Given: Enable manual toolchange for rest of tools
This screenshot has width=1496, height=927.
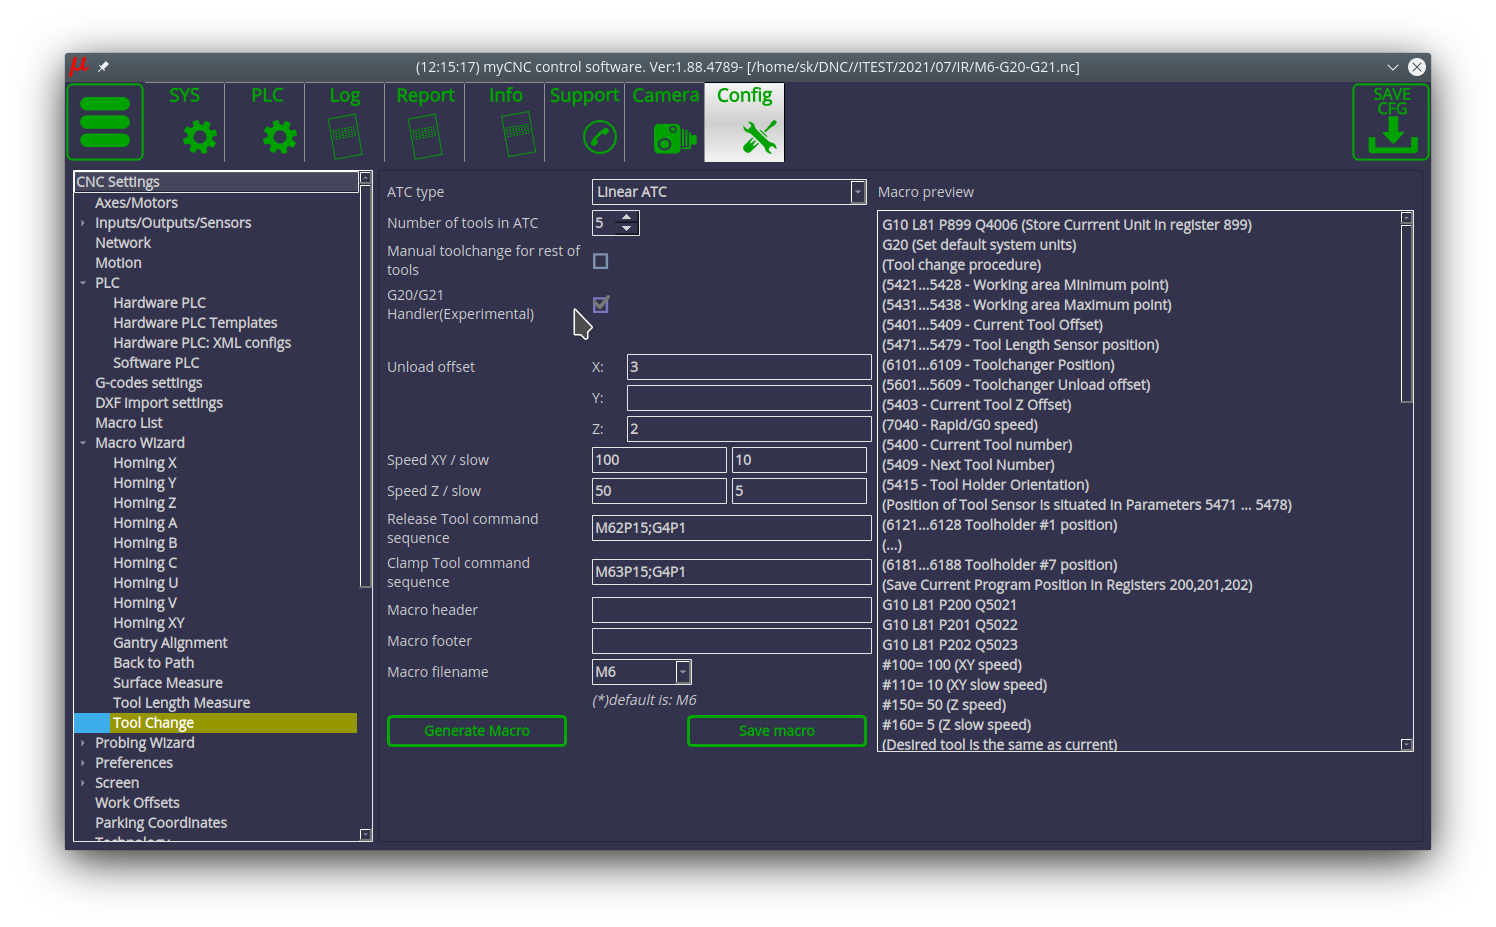Looking at the screenshot, I should coord(601,261).
